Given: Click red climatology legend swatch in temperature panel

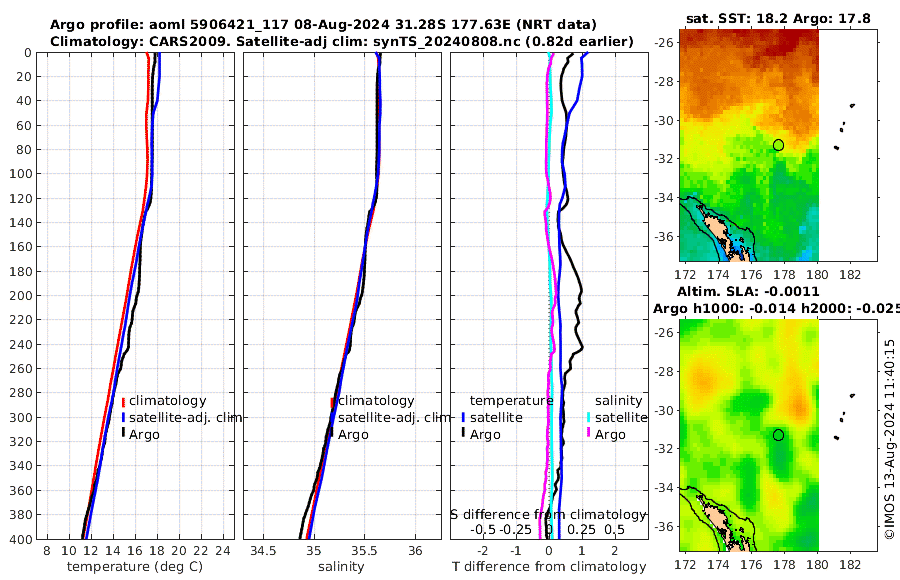Looking at the screenshot, I should point(123,402).
